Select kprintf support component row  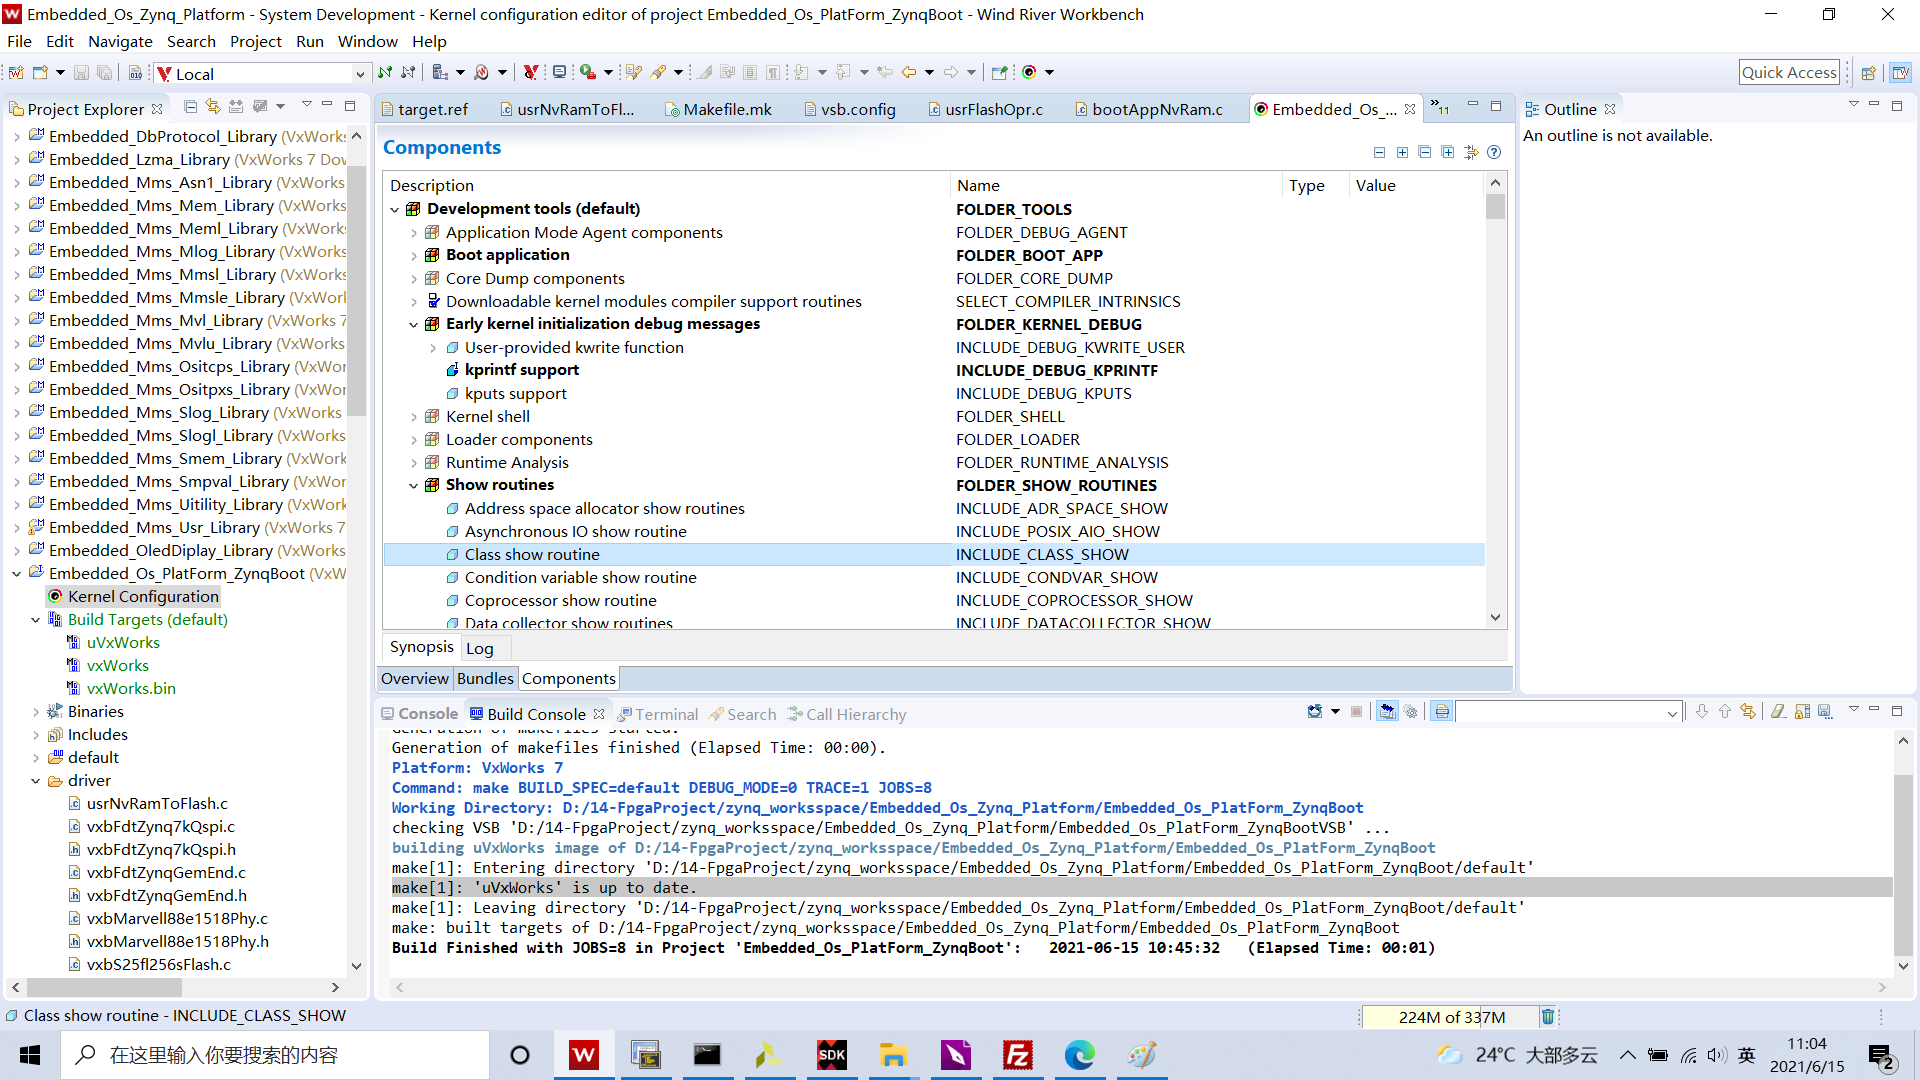click(x=934, y=370)
